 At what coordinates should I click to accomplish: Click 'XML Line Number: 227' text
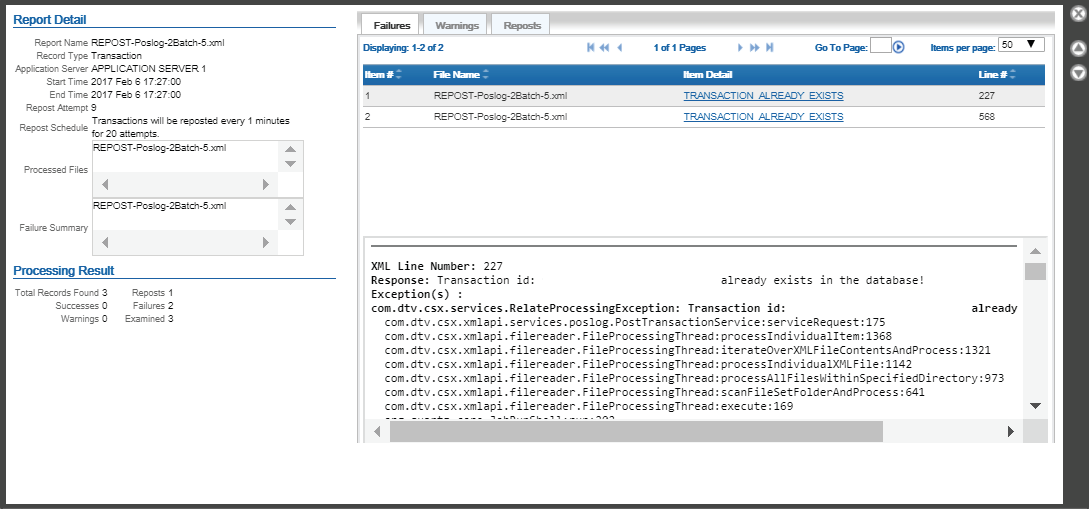[437, 266]
